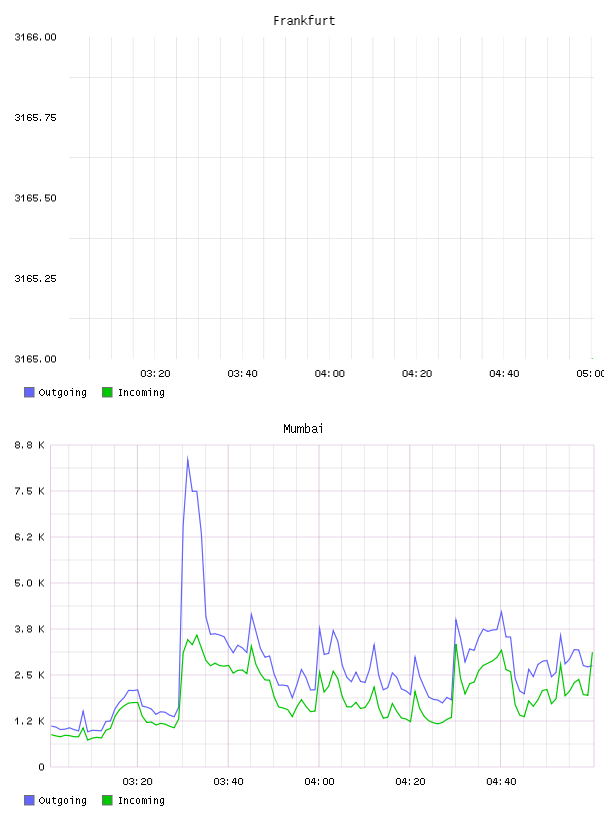
Task: Click Mumbai's green Incoming legend swatch
Action: coord(107,800)
